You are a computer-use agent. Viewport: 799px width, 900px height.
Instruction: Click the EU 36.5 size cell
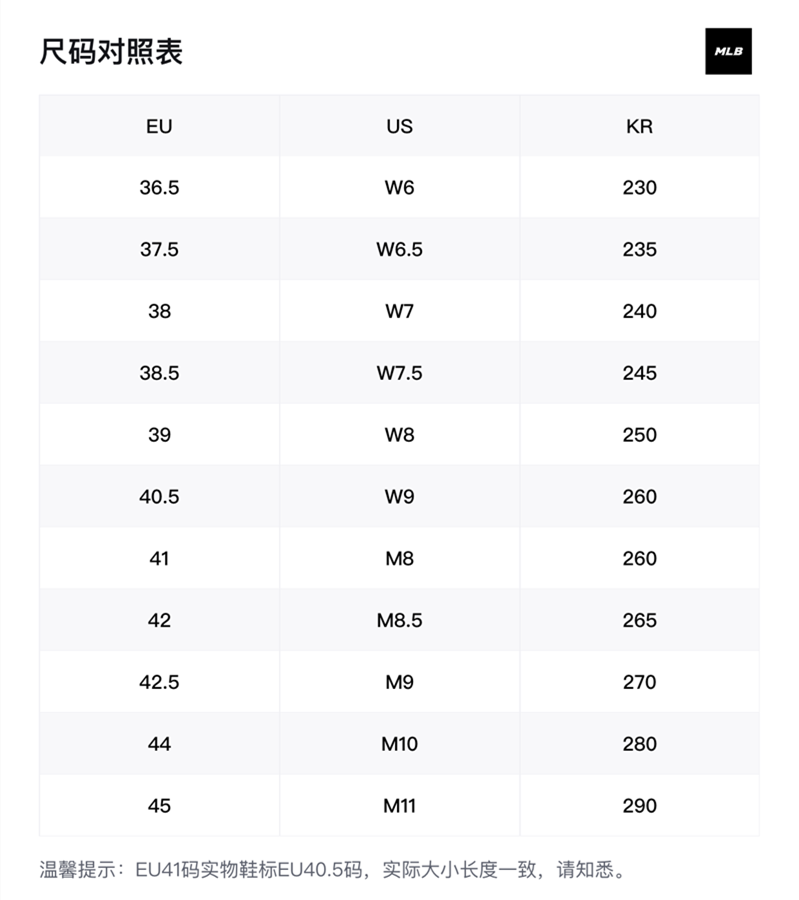tap(159, 188)
